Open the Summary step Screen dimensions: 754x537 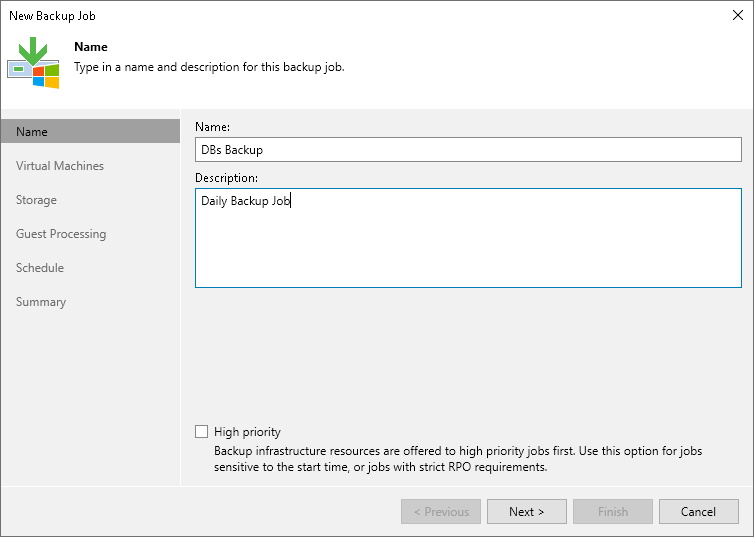(x=41, y=302)
